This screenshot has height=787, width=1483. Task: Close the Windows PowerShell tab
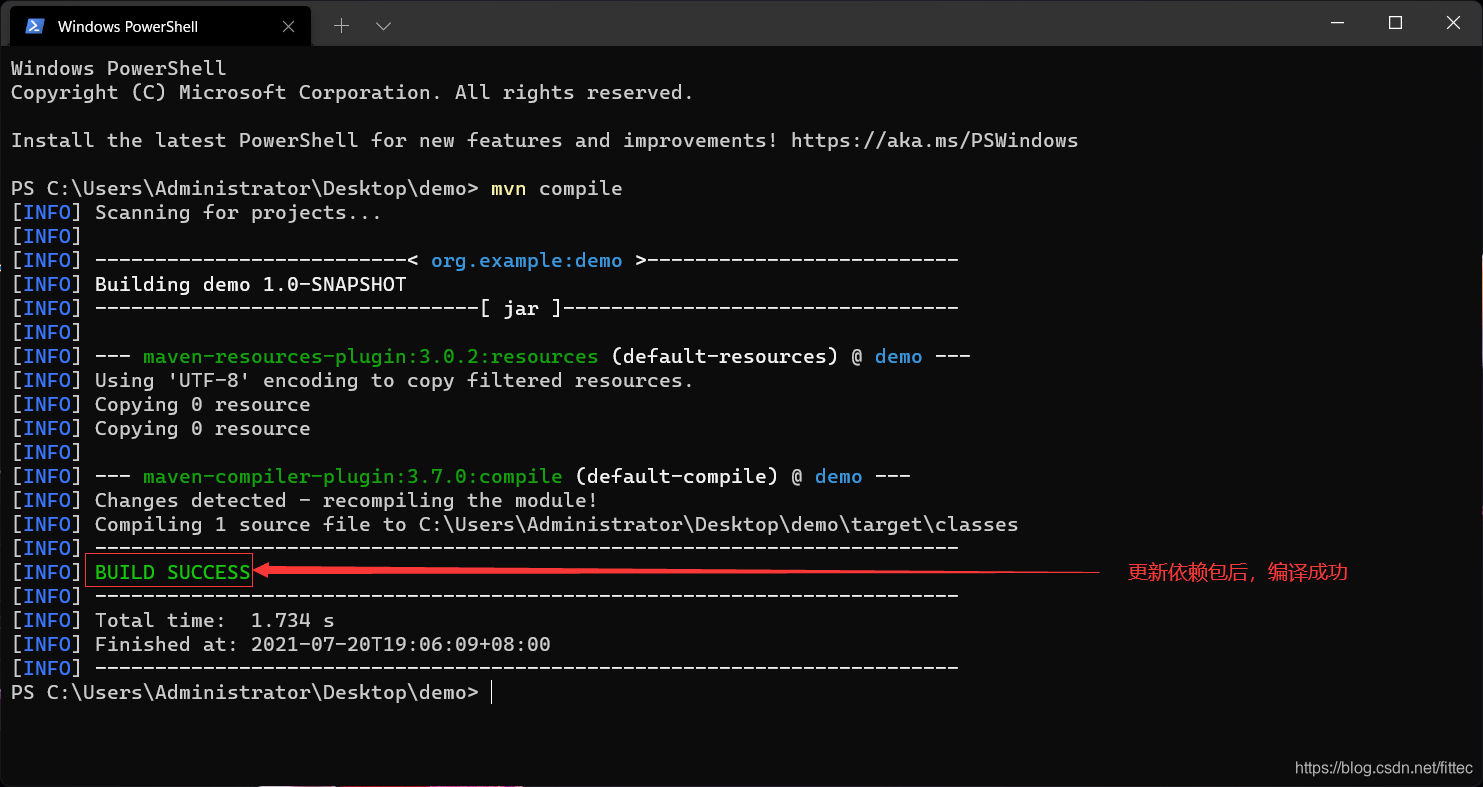point(289,27)
